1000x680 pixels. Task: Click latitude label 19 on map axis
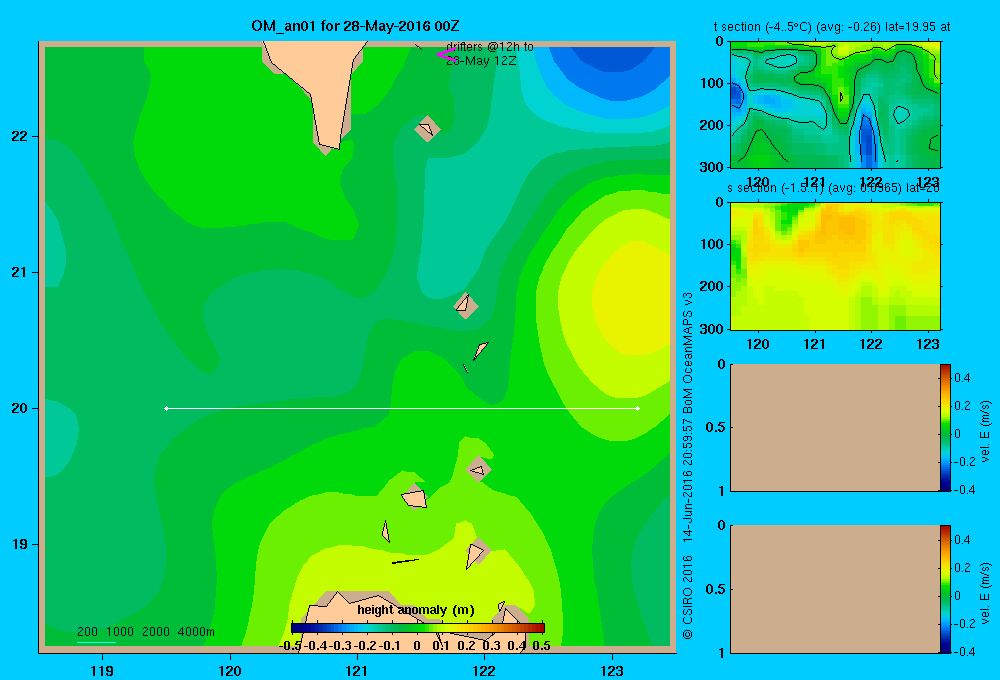19,544
